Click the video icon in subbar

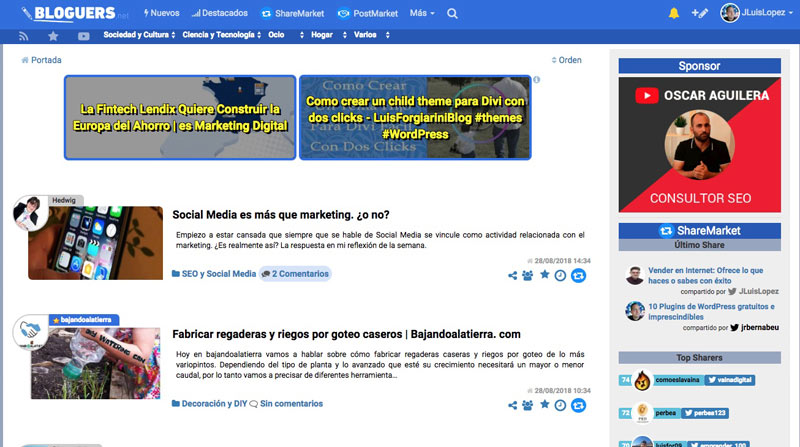pos(84,36)
